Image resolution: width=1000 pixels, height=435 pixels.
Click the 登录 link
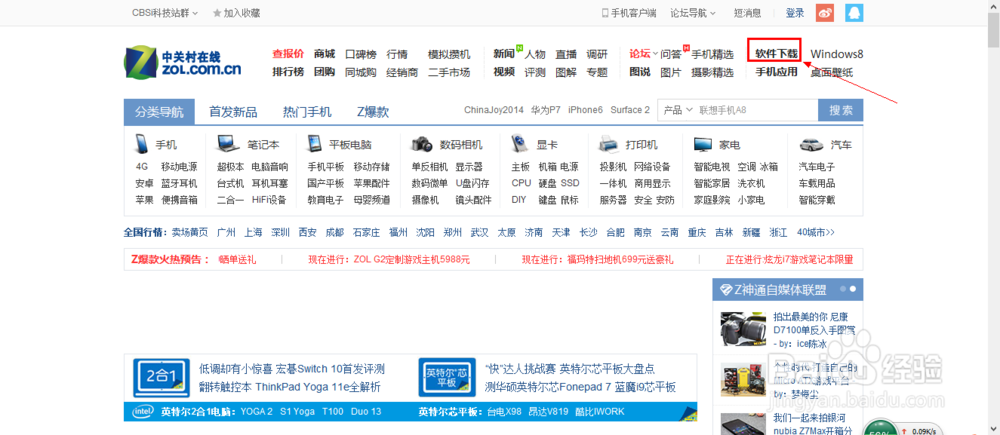(x=795, y=13)
